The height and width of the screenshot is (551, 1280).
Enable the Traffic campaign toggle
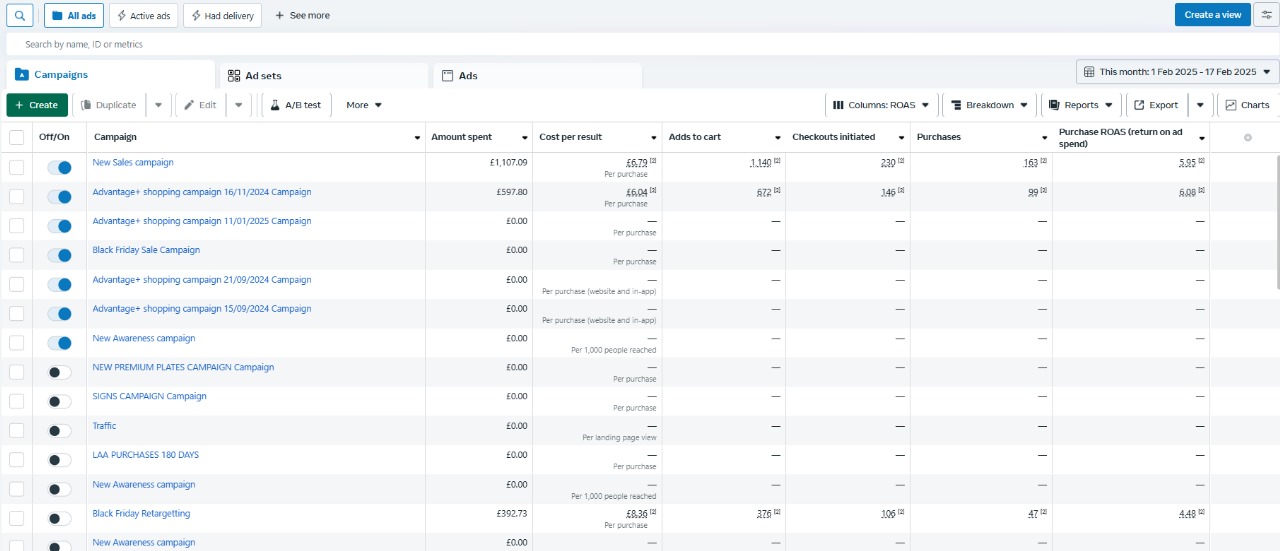pos(59,431)
